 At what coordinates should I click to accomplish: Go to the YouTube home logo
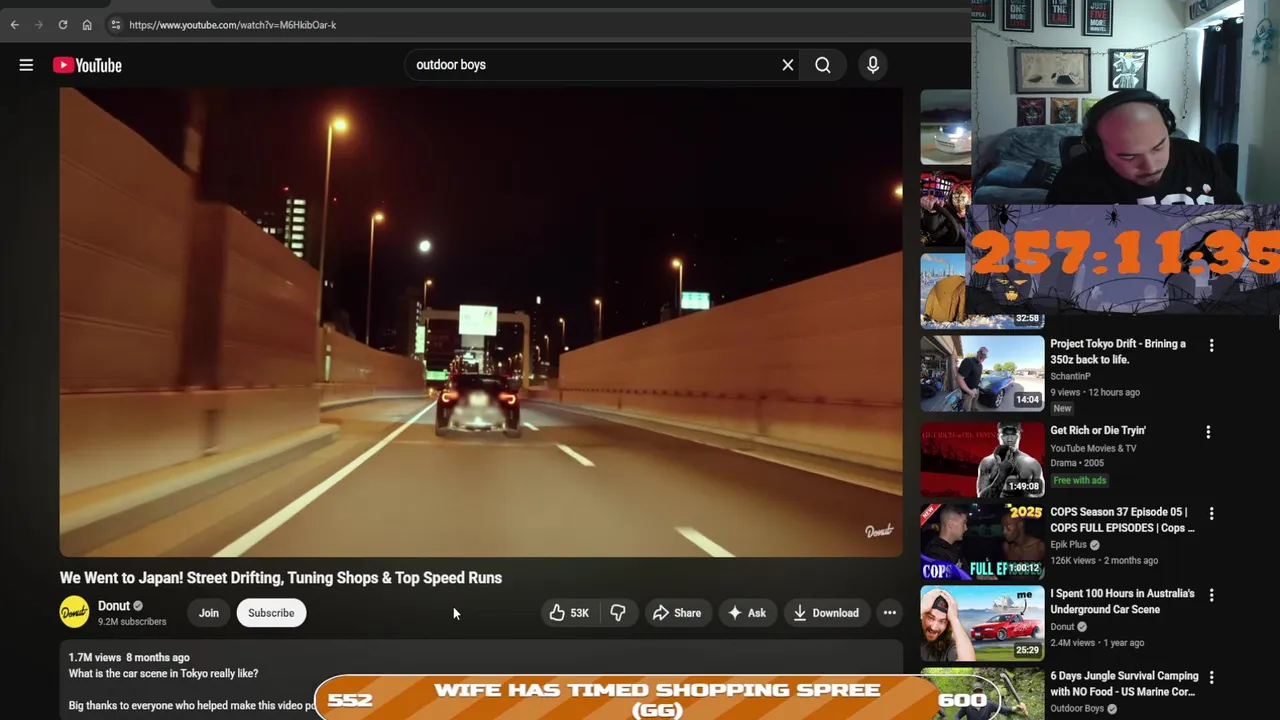coord(87,65)
